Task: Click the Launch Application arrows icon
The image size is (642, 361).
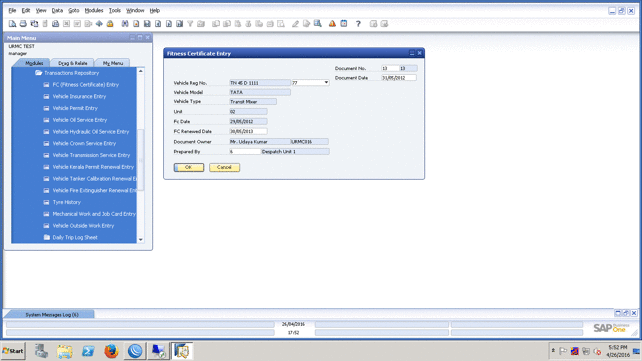Action: (x=99, y=24)
